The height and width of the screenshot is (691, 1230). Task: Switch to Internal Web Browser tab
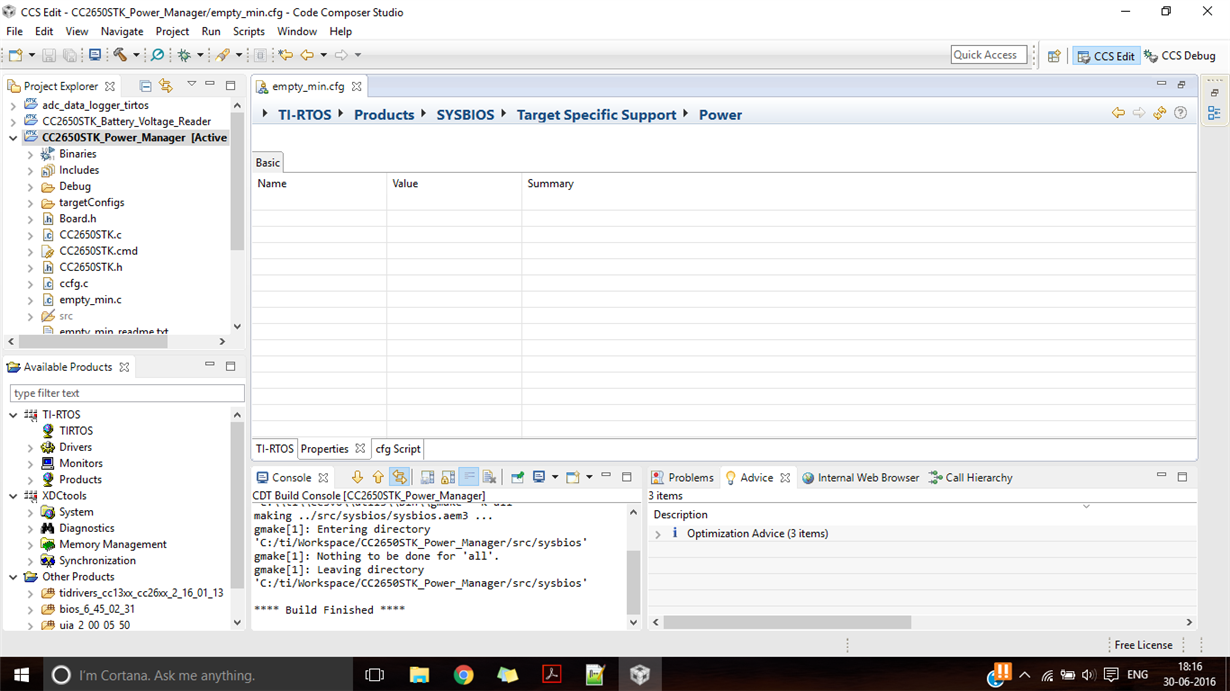860,478
